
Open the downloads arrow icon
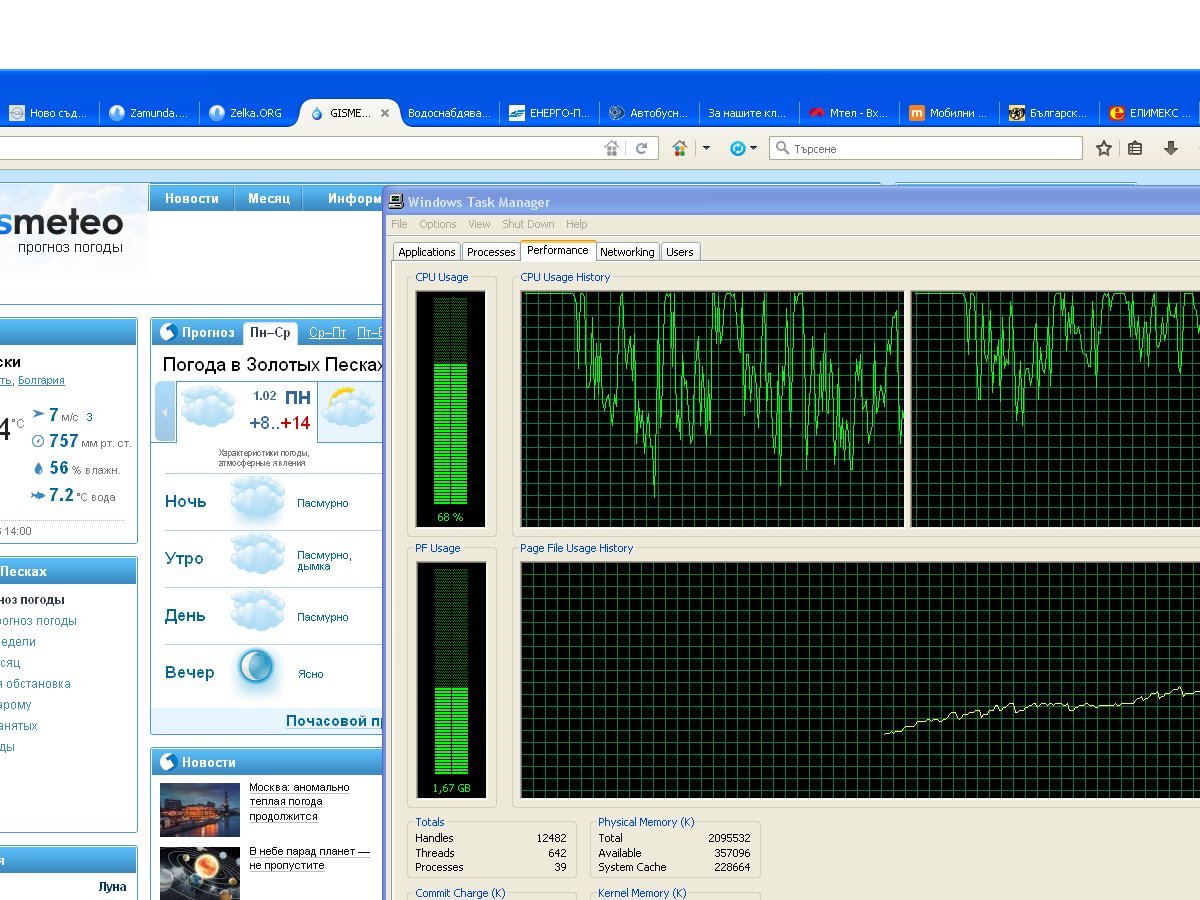1171,148
